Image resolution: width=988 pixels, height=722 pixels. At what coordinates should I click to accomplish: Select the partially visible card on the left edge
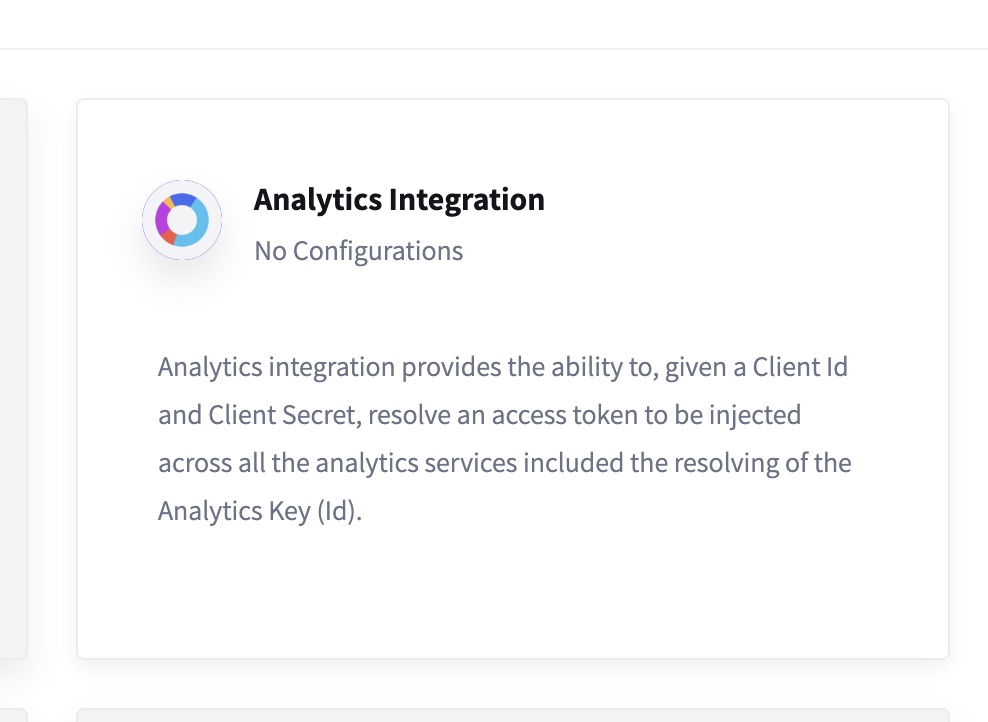tap(12, 378)
